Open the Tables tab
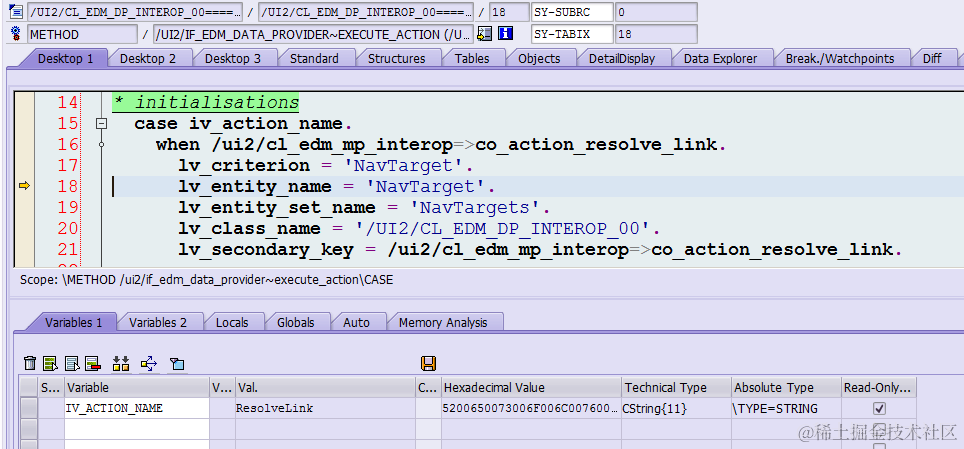The width and height of the screenshot is (964, 449). click(472, 58)
